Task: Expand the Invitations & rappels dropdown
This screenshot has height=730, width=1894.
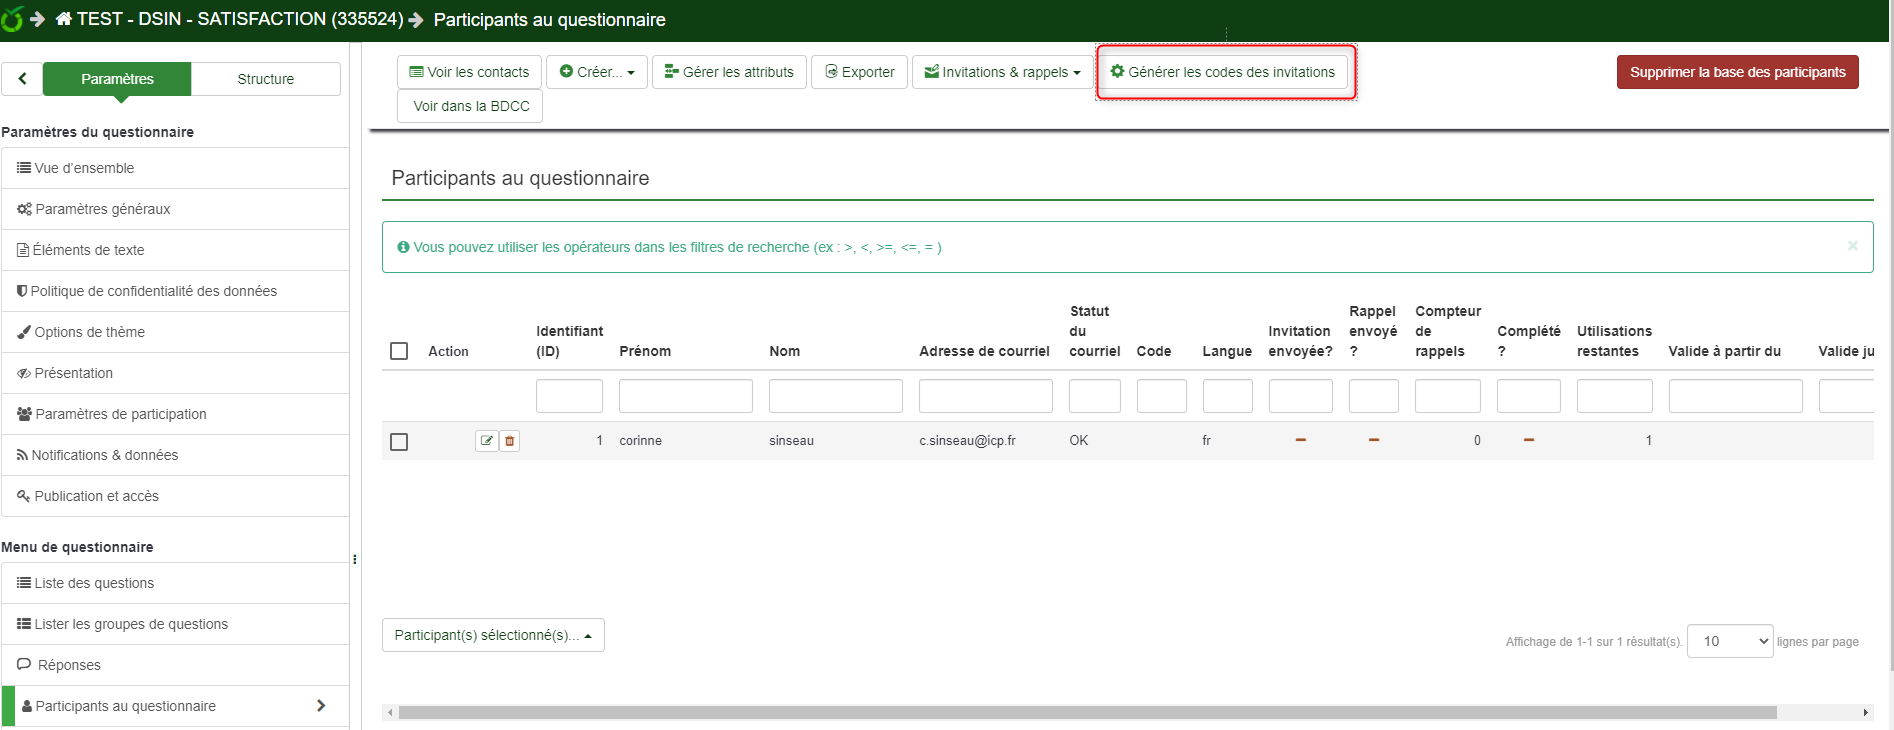Action: [x=1003, y=72]
